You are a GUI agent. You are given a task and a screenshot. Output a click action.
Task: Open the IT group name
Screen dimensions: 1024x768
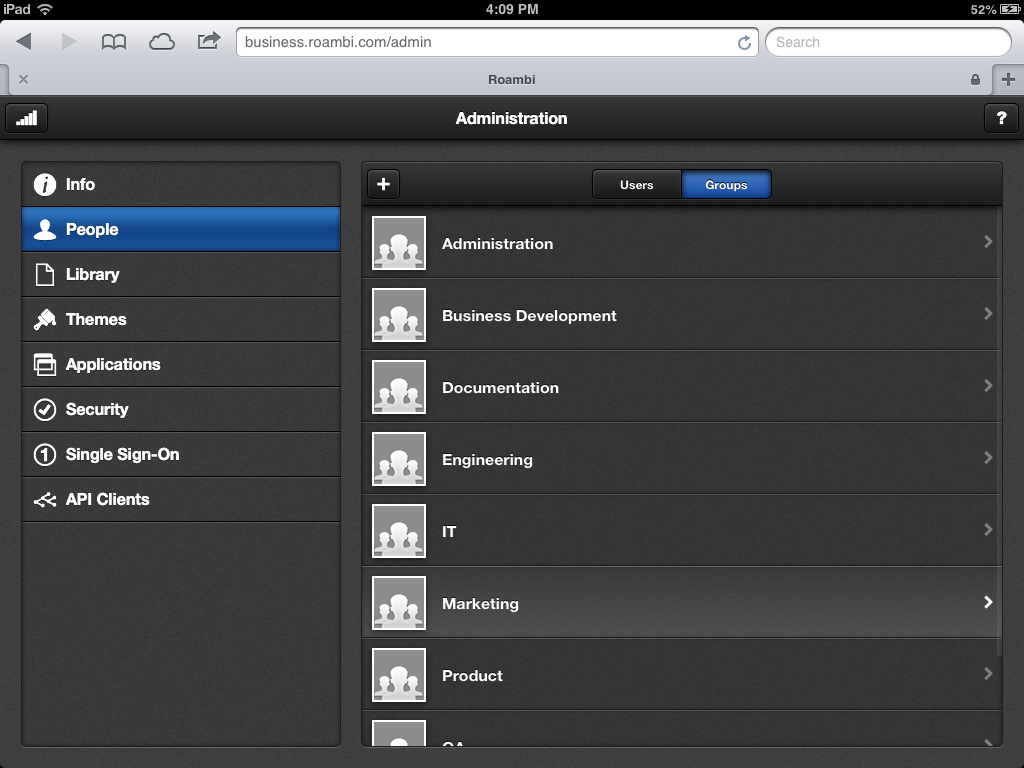tap(449, 532)
